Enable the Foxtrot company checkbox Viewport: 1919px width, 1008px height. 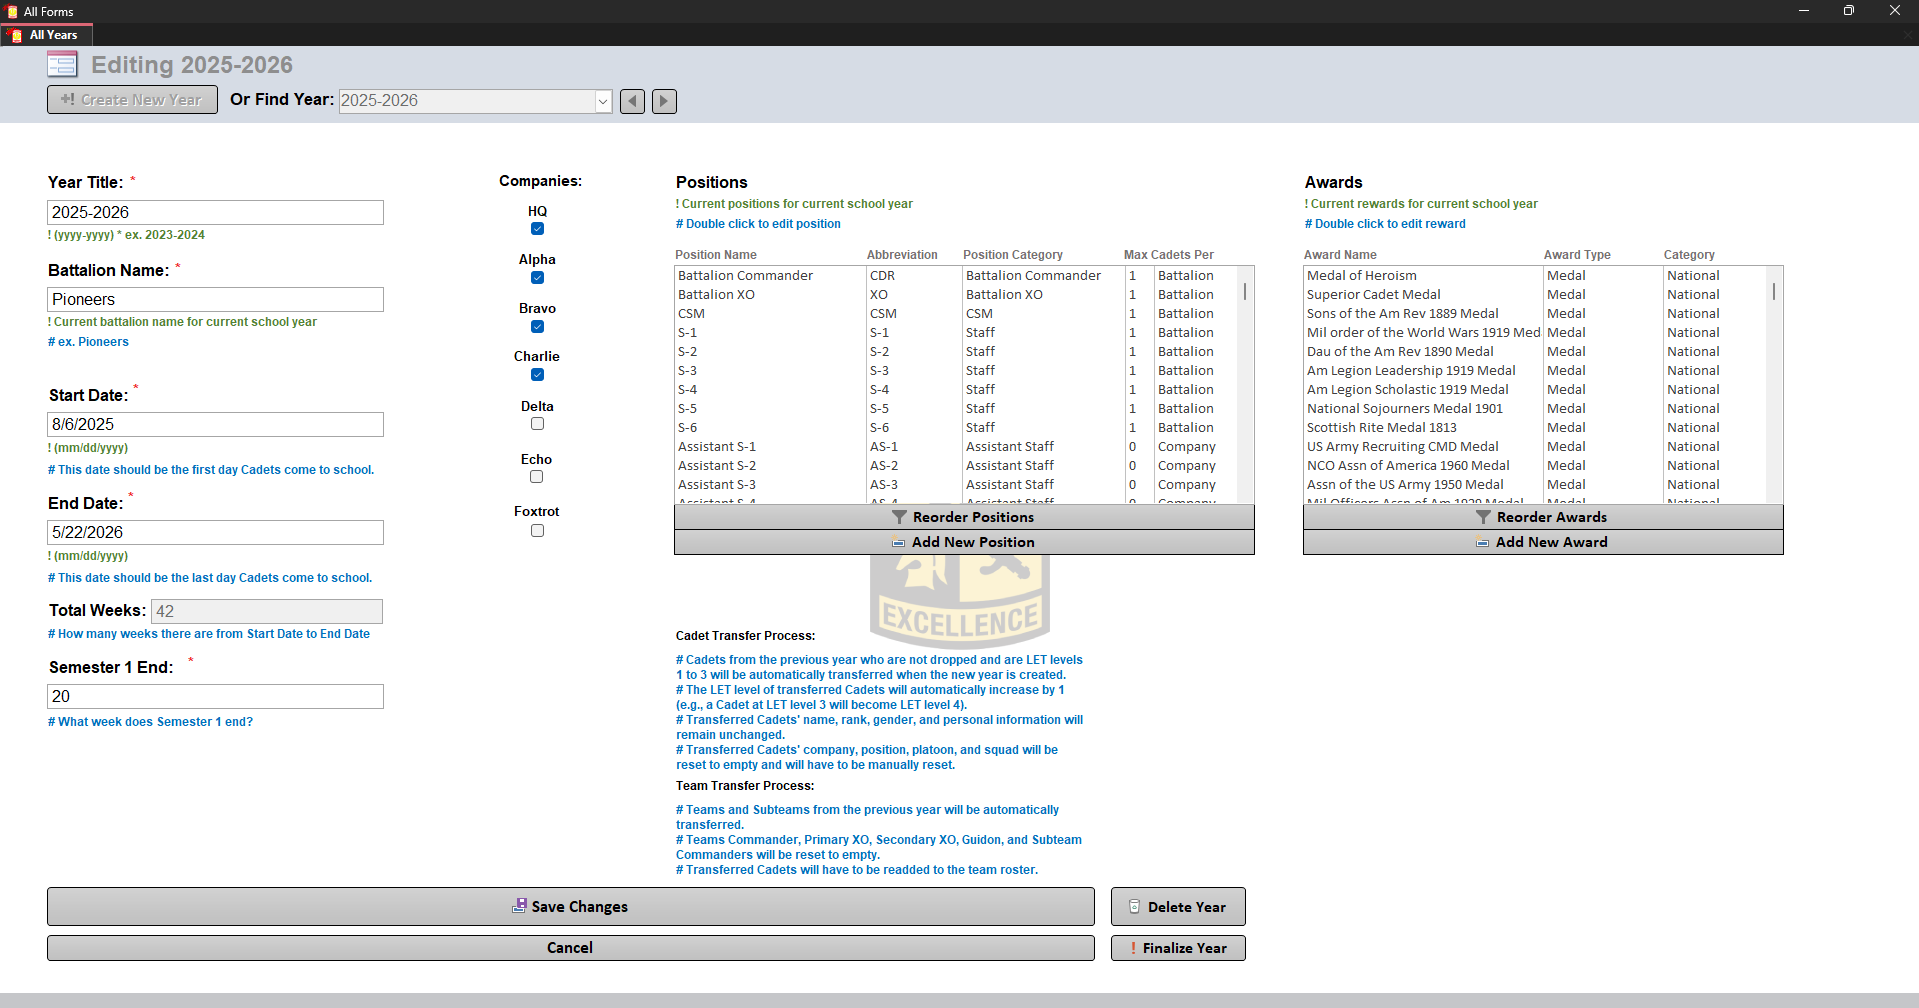coord(537,531)
